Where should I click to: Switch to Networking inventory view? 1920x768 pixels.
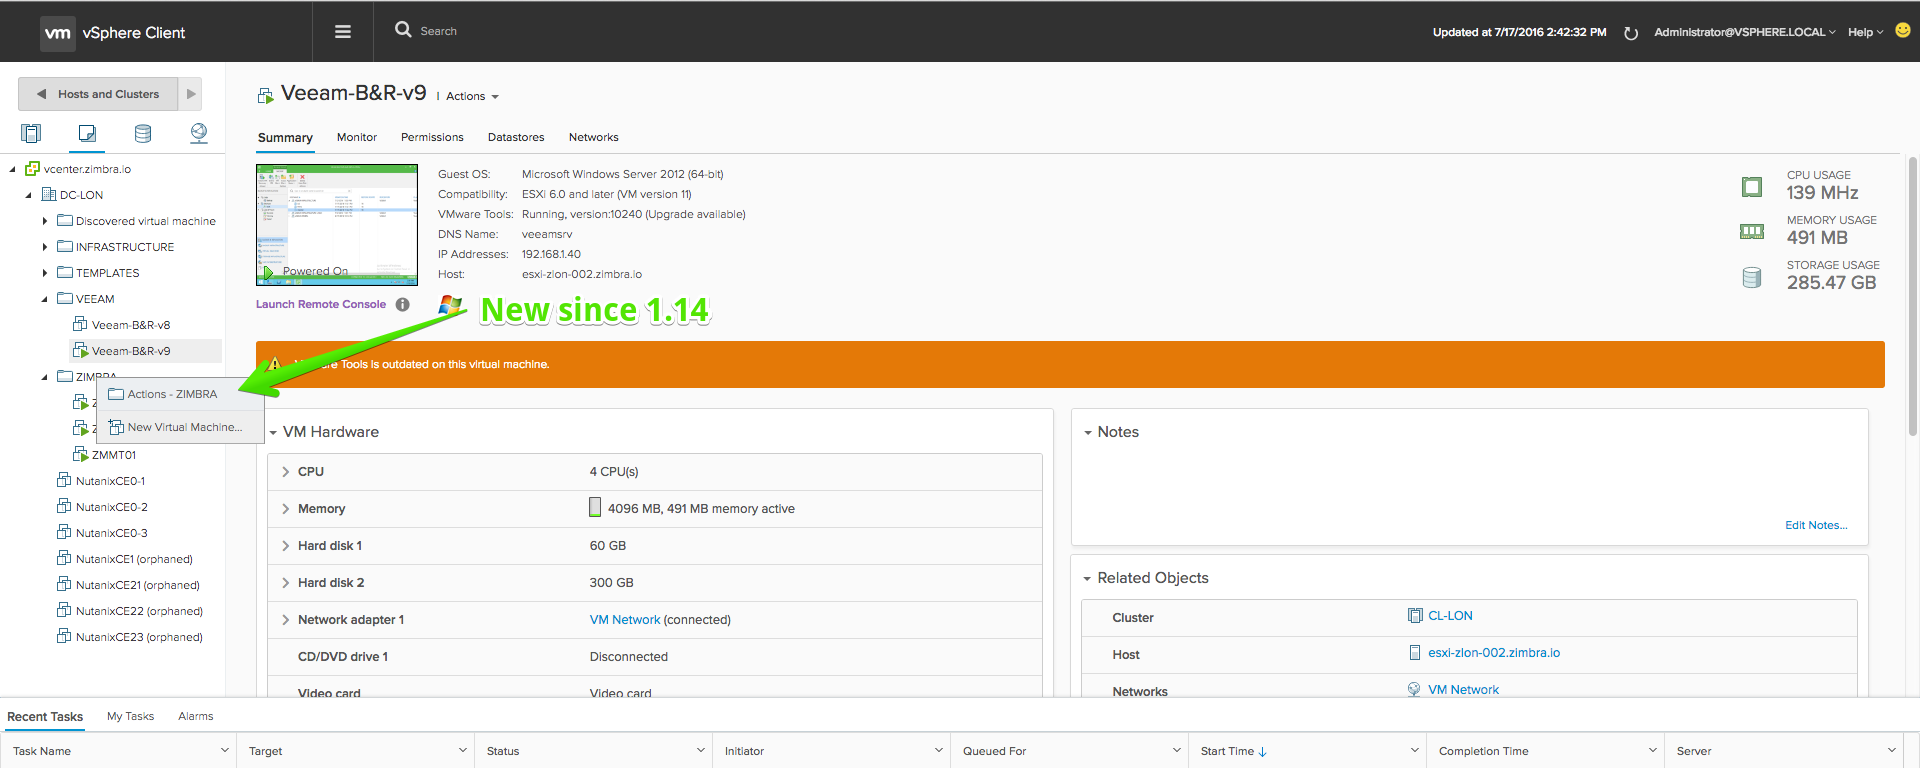(199, 133)
